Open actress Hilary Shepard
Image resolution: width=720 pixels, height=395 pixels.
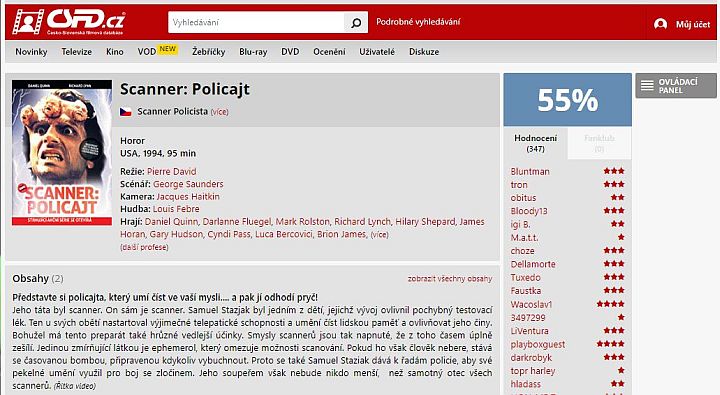click(425, 221)
